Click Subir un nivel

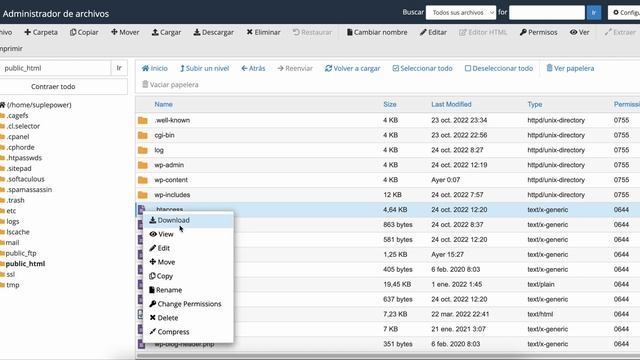204,69
